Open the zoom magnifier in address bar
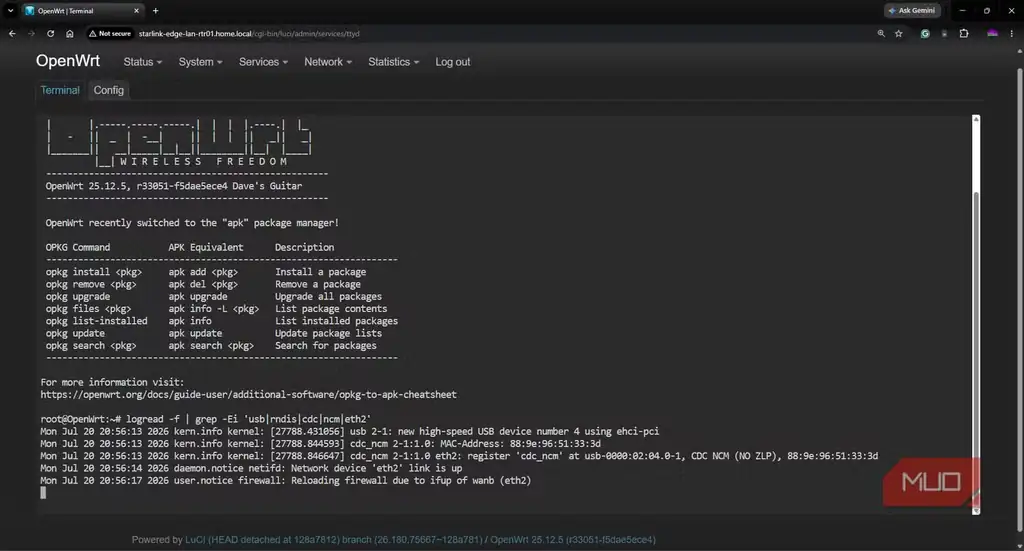This screenshot has height=551, width=1024. 881,33
